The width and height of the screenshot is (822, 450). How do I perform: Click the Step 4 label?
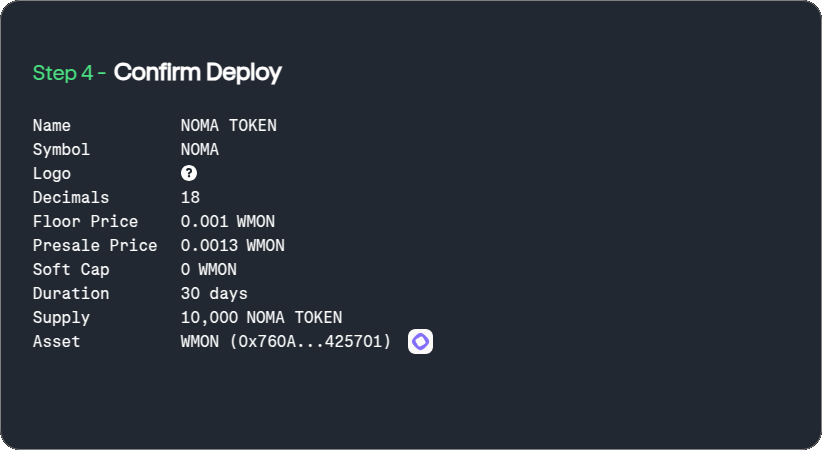point(69,73)
